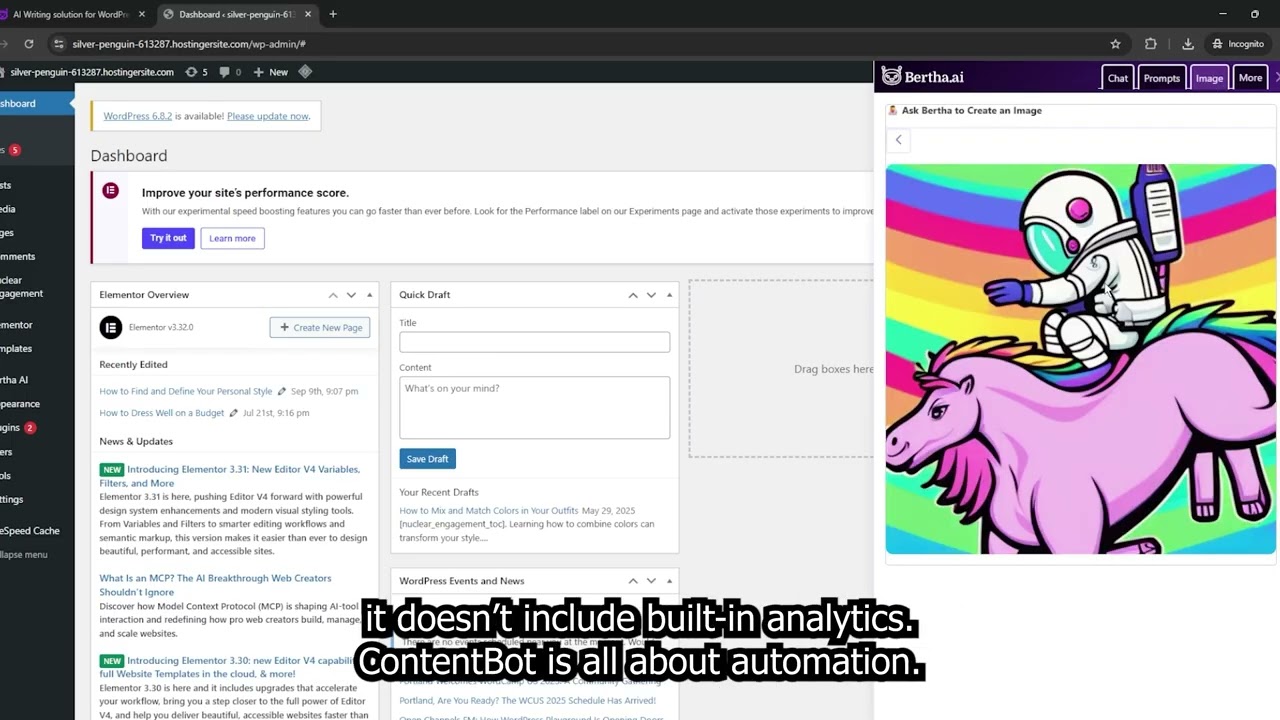Click the browser reload icon
The image size is (1280, 720).
tap(29, 44)
